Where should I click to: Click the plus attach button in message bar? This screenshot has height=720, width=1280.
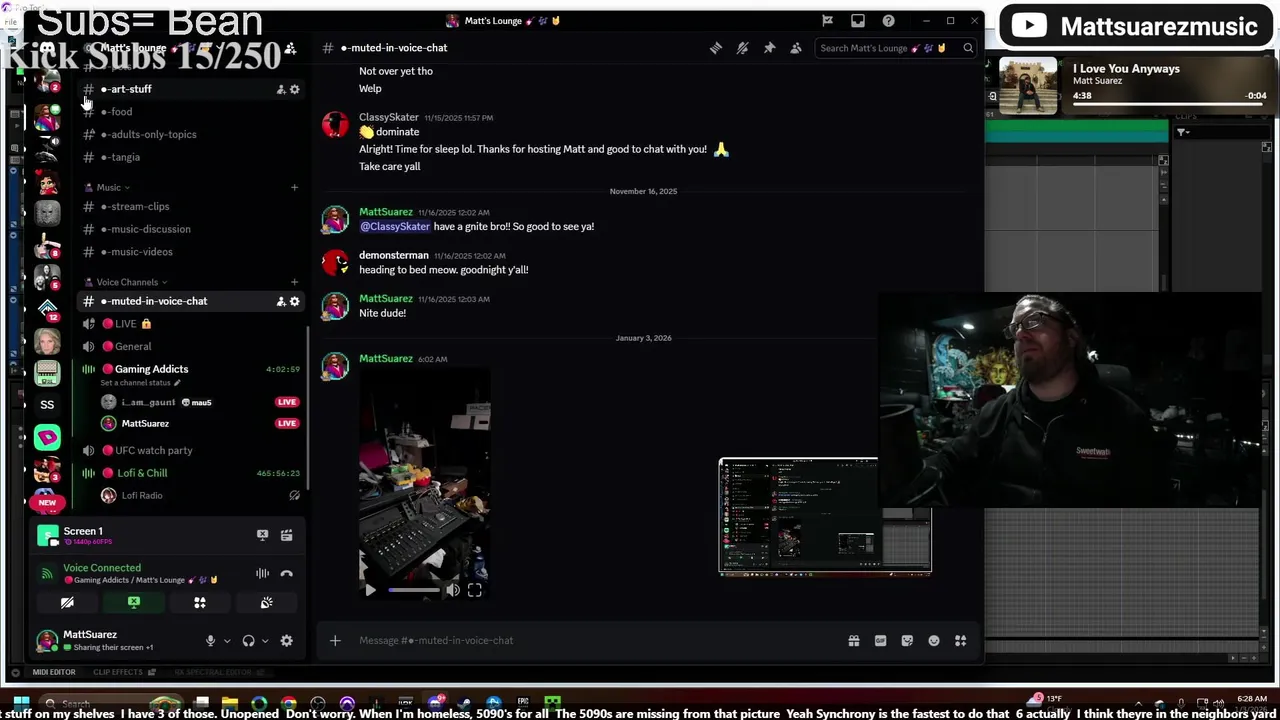click(x=335, y=641)
